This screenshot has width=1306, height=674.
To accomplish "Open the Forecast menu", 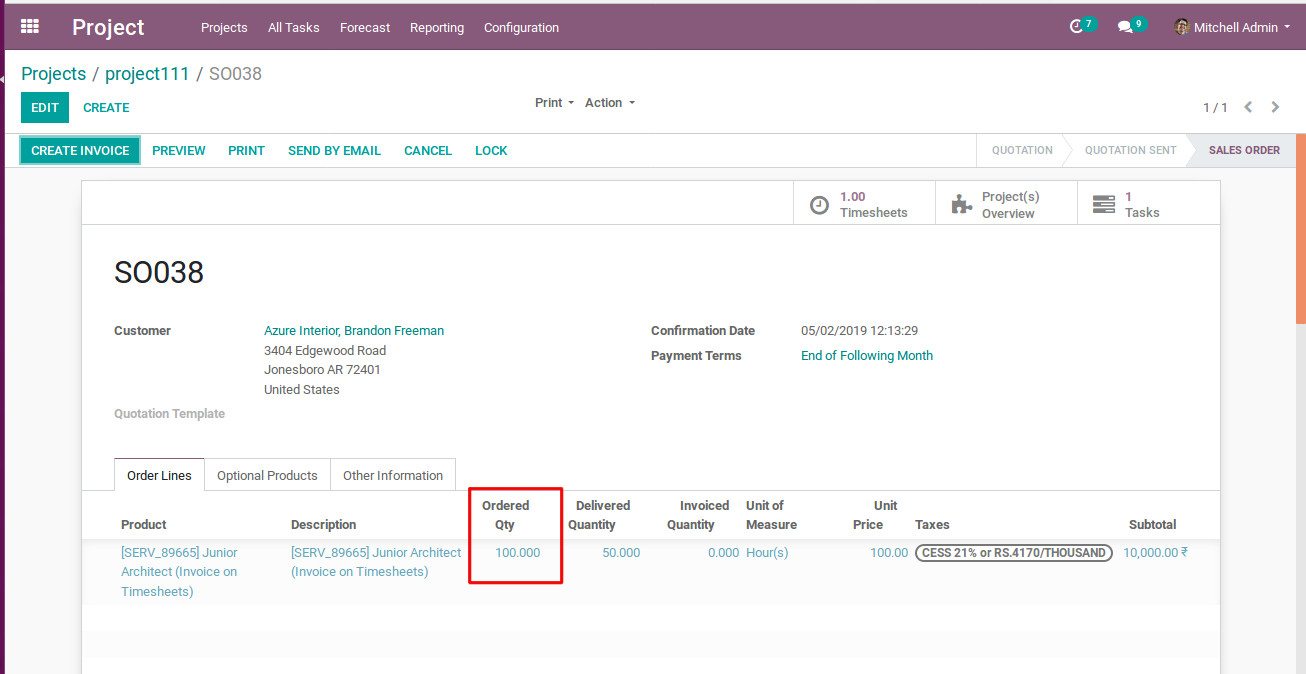I will click(365, 27).
